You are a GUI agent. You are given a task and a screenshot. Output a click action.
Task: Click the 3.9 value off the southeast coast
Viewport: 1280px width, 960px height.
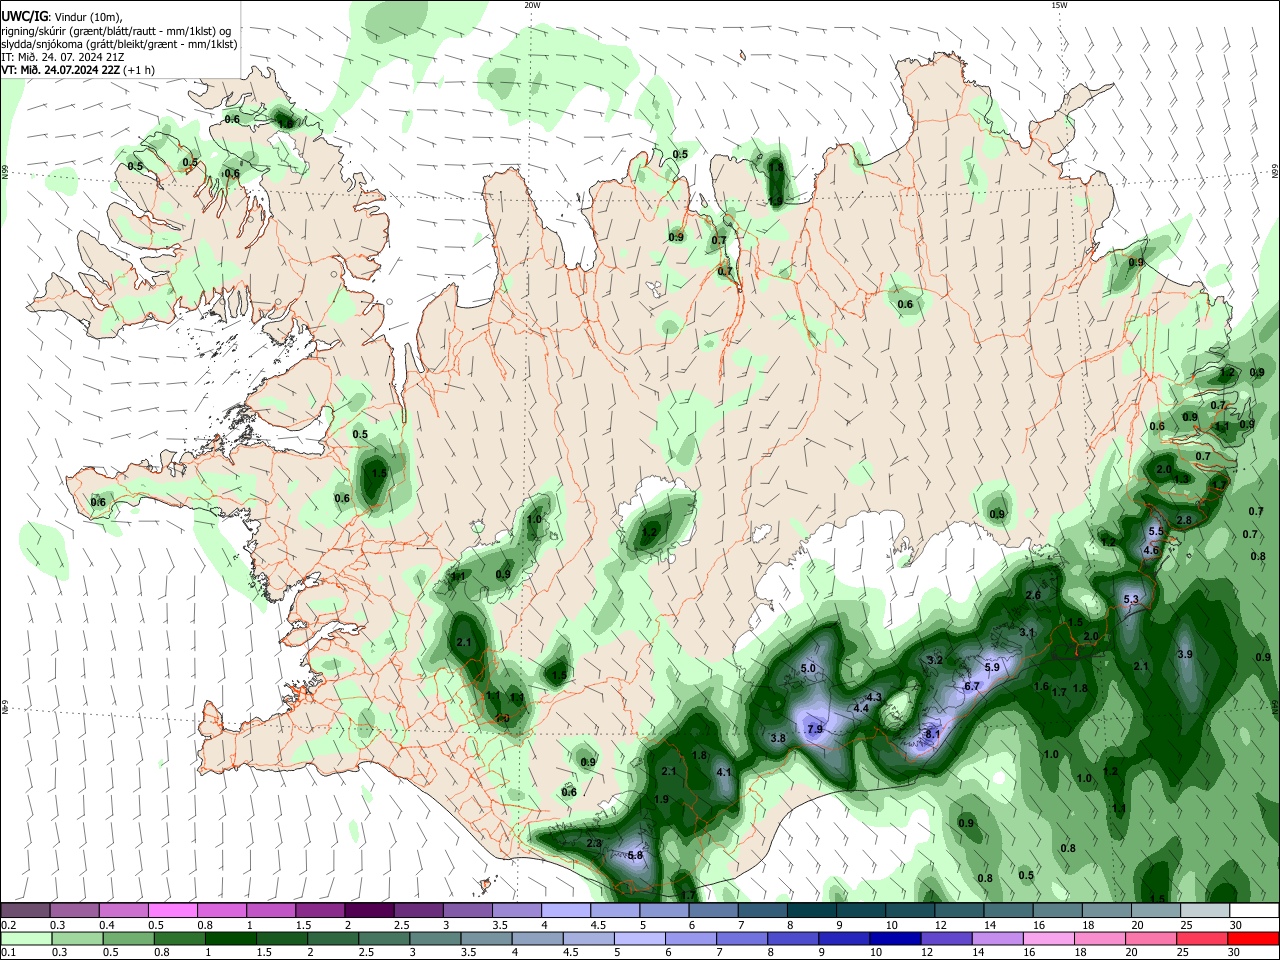click(1185, 654)
